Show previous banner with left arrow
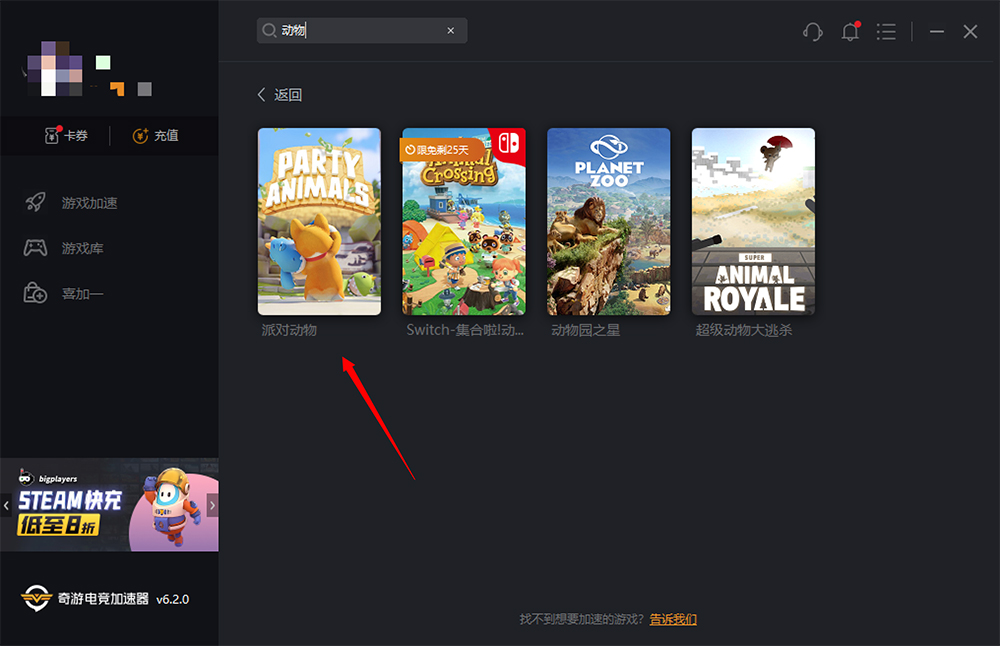The height and width of the screenshot is (646, 1000). coord(6,506)
